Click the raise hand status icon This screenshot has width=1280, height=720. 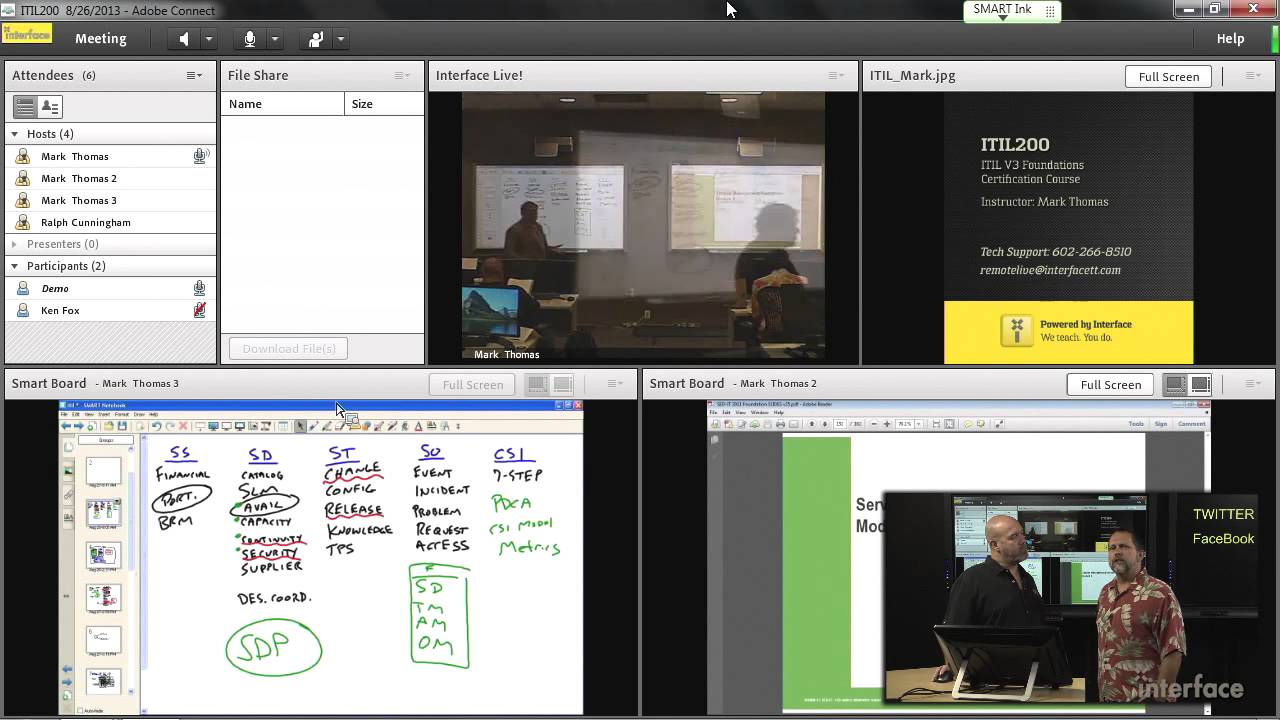316,39
